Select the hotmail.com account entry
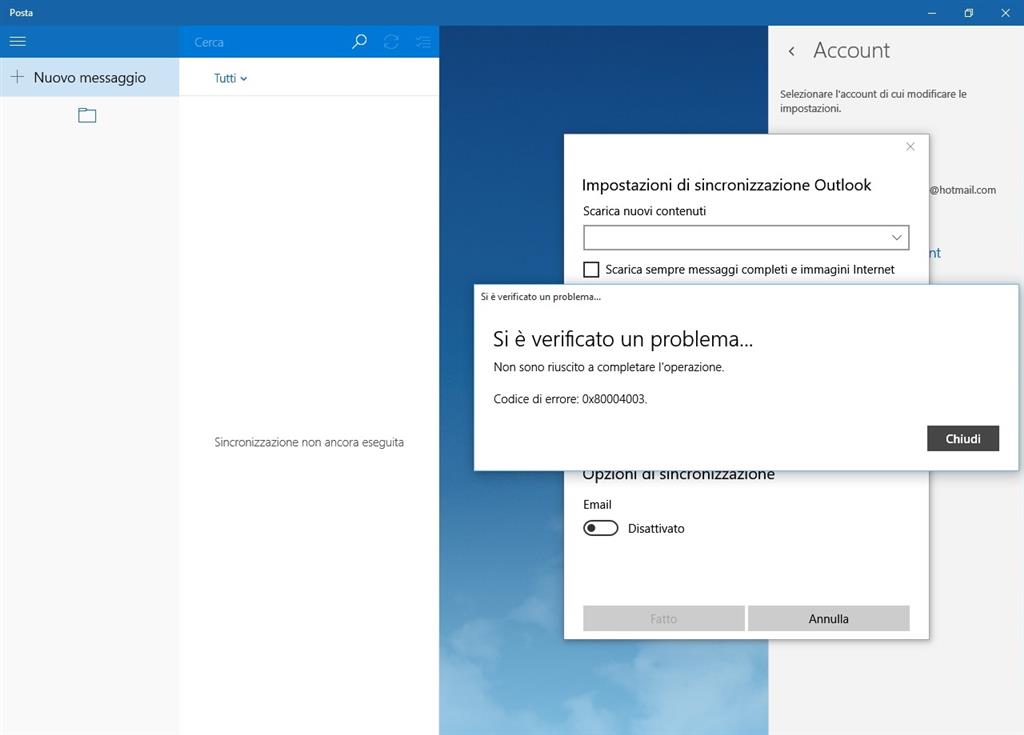Viewport: 1024px width, 735px height. coord(963,190)
